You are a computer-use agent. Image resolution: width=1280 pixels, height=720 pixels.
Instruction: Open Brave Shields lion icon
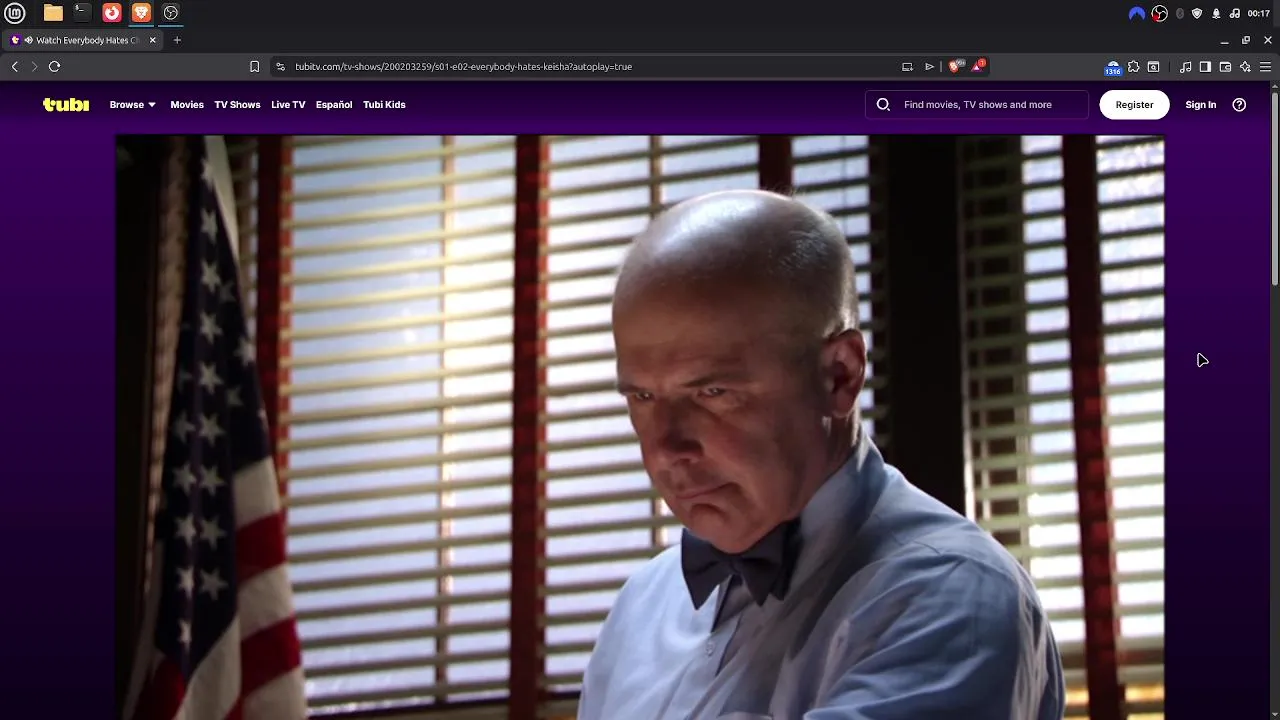point(955,66)
